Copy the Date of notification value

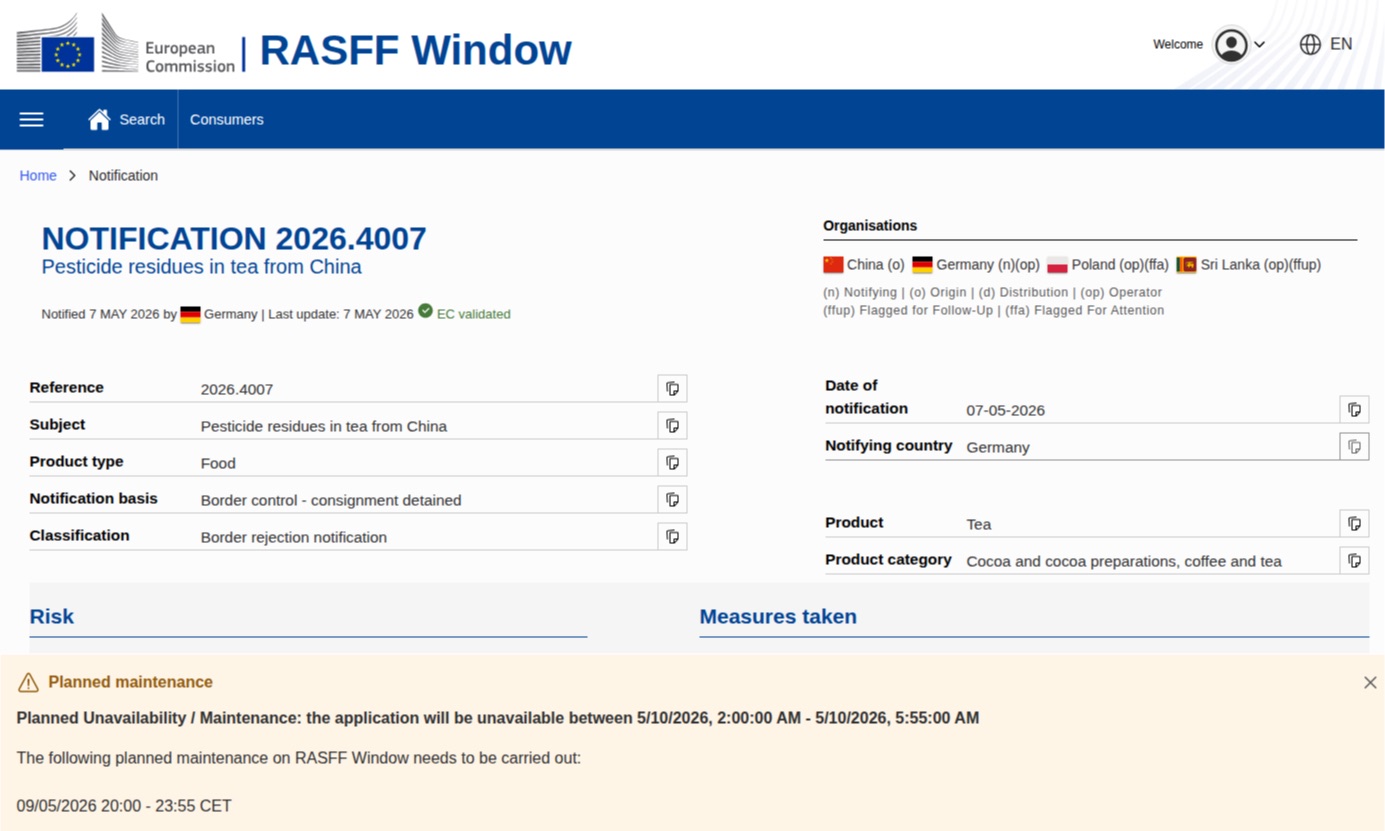(1354, 410)
